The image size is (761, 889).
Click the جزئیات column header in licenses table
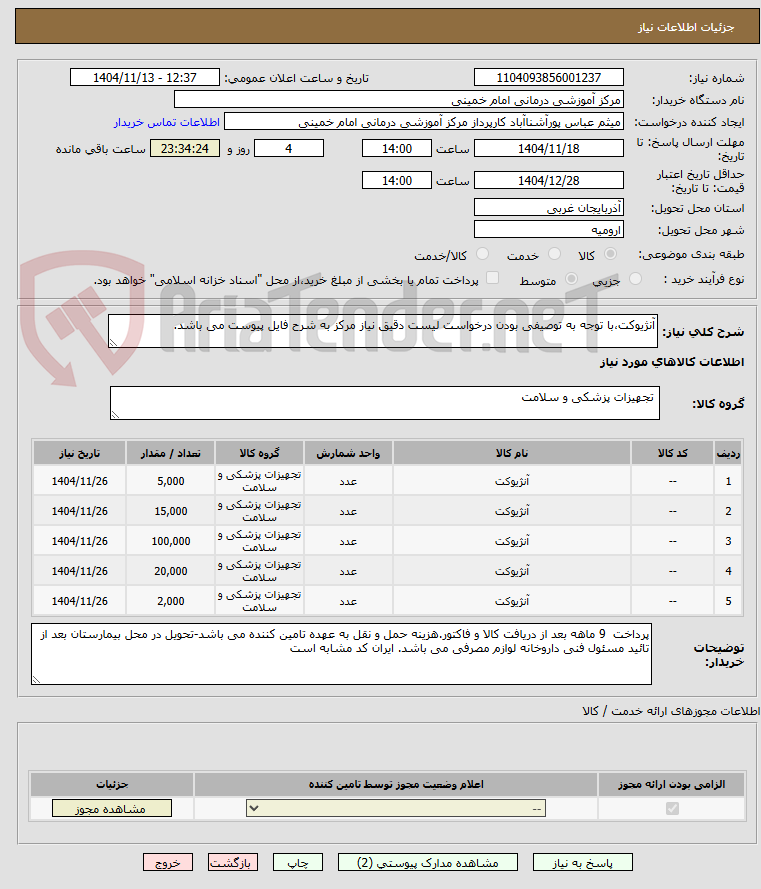(112, 784)
